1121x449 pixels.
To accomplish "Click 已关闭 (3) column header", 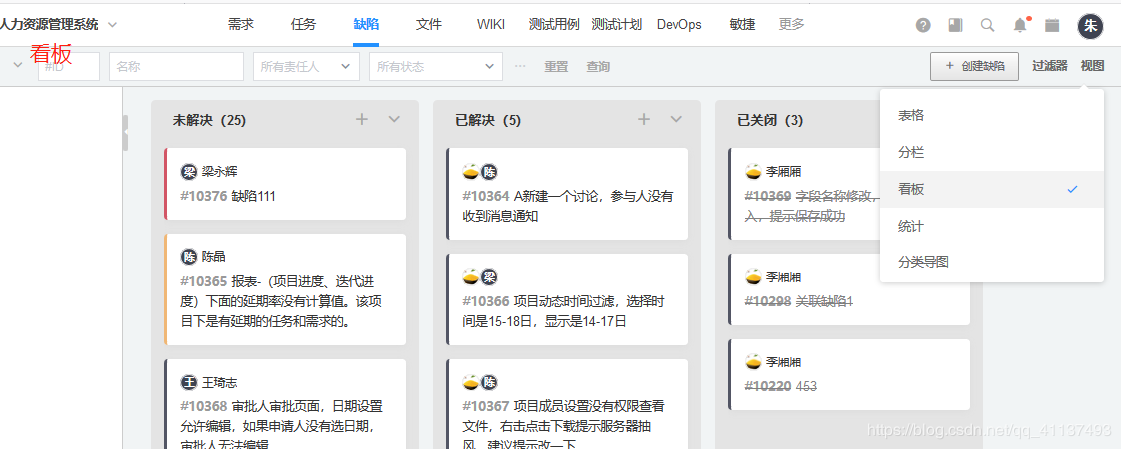I will (x=770, y=120).
